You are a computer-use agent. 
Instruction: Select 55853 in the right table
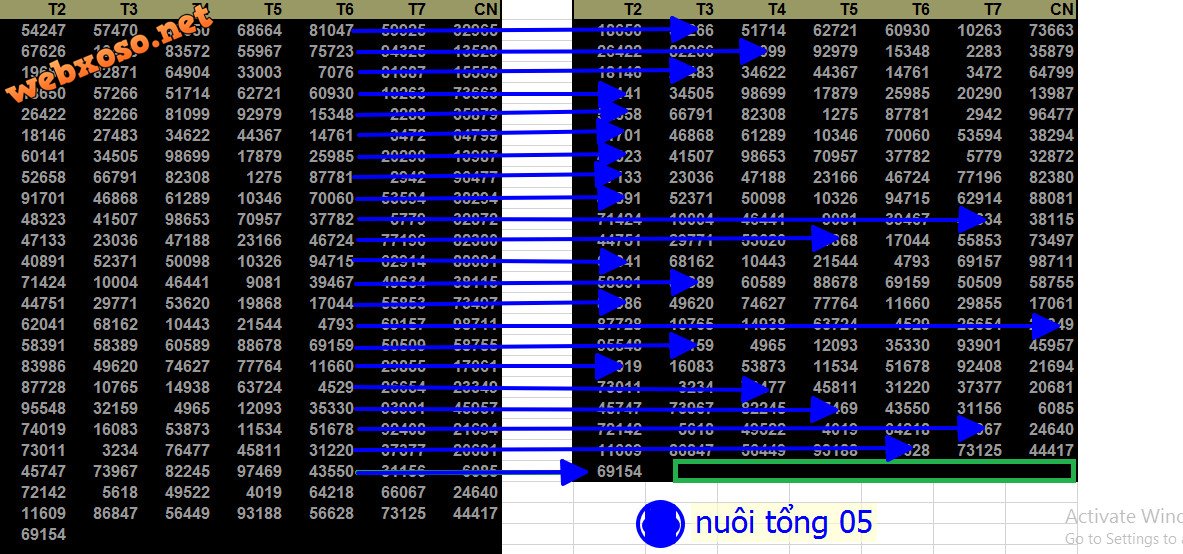[979, 240]
